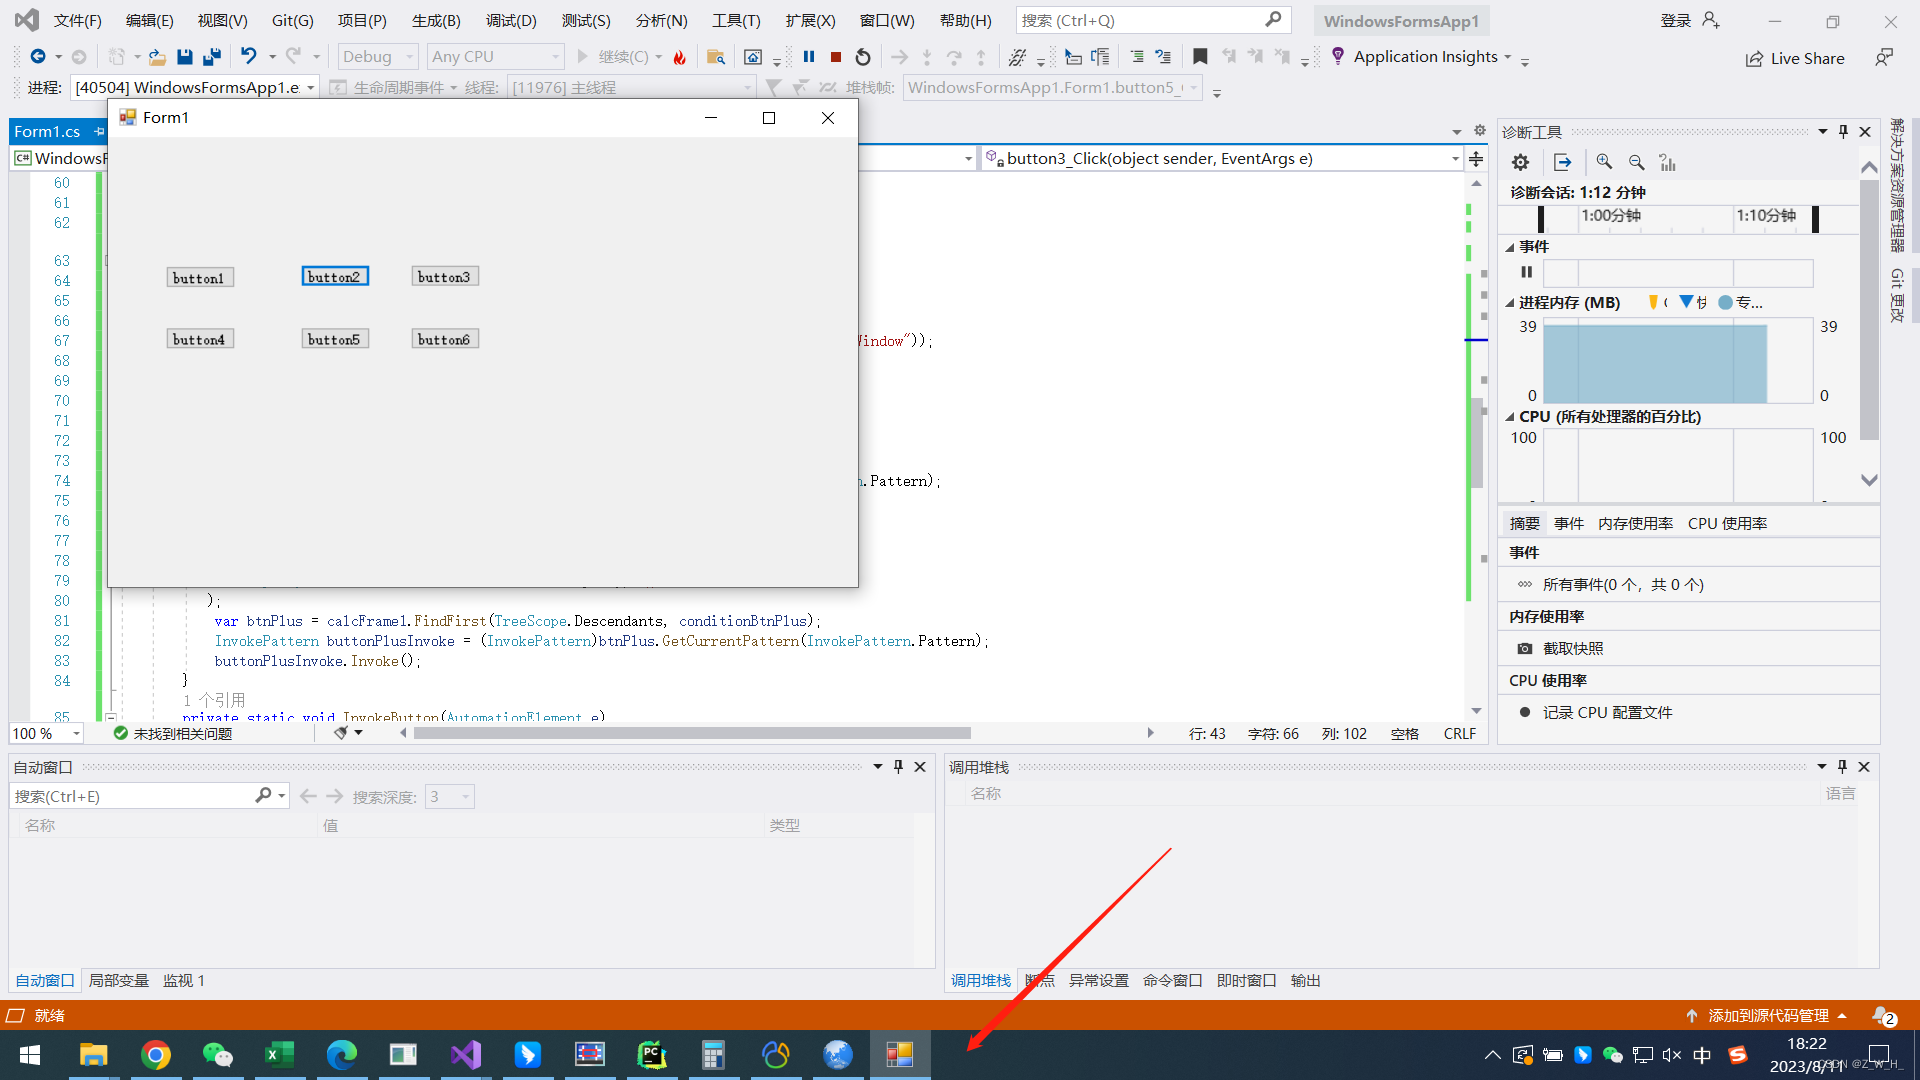1920x1080 pixels.
Task: Click button5 in the Form1 window
Action: [x=334, y=339]
